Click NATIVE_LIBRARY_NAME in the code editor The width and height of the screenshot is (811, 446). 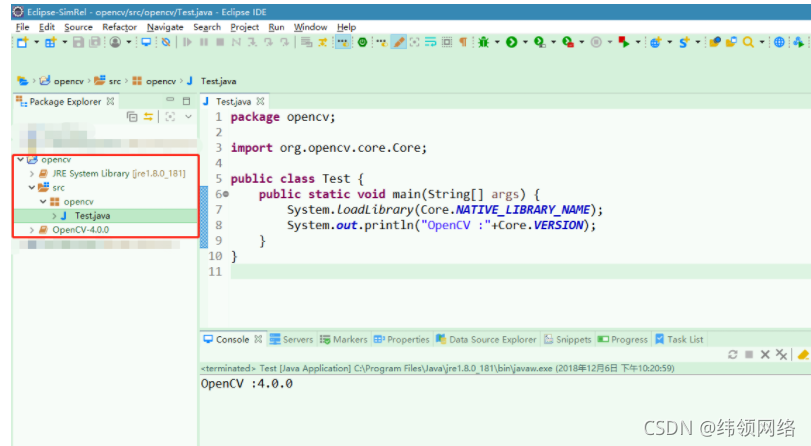[522, 210]
